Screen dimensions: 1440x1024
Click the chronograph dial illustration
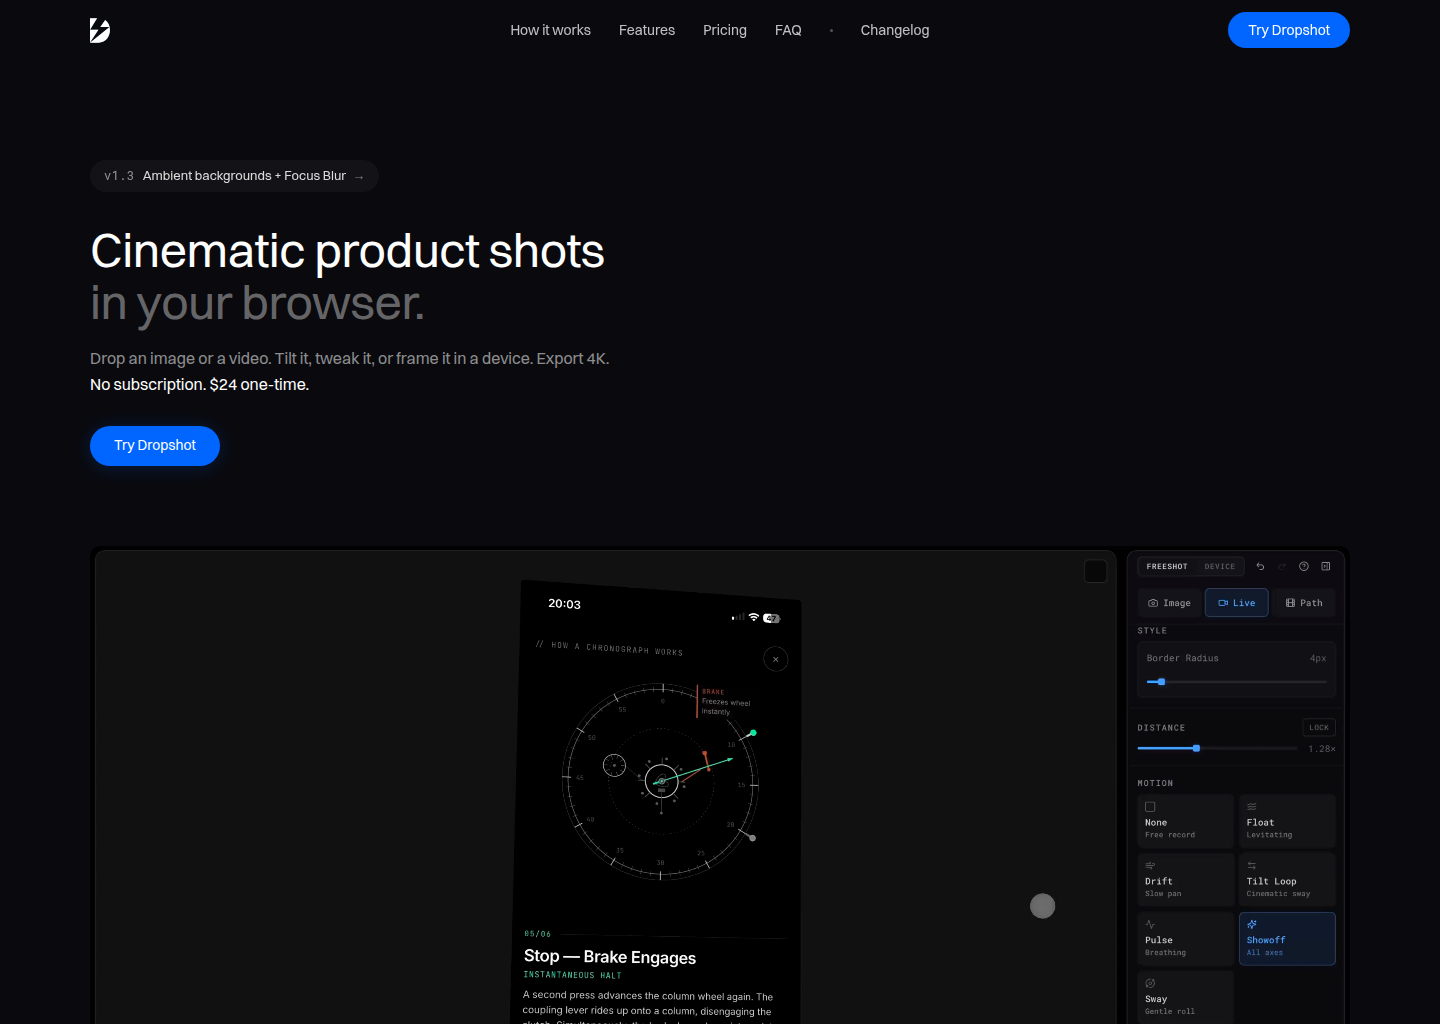tap(660, 781)
